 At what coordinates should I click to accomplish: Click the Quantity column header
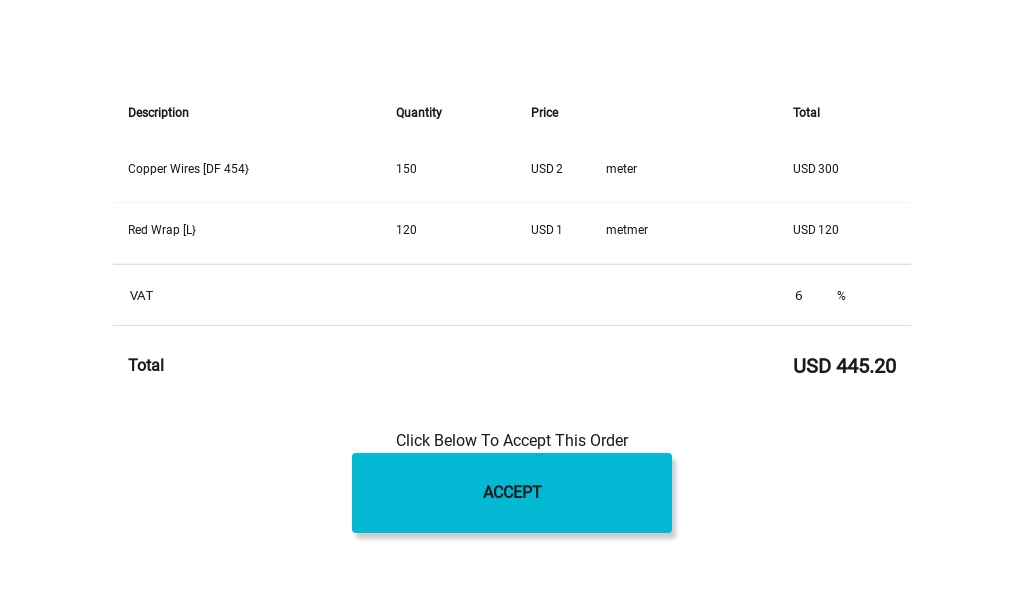coord(419,113)
